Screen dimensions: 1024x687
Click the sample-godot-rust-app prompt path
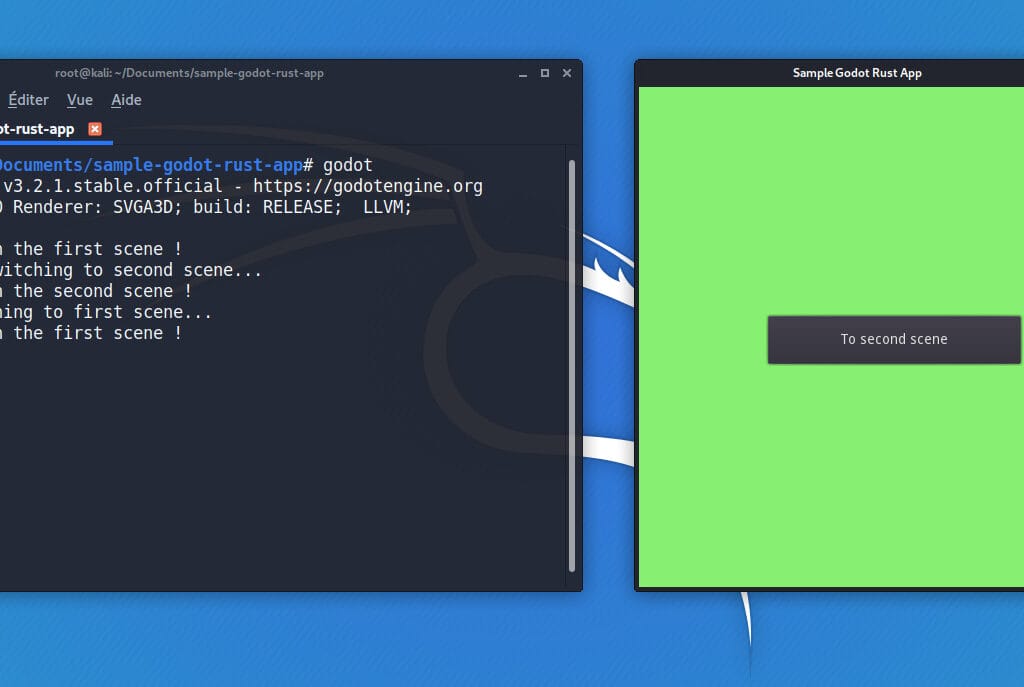point(152,165)
